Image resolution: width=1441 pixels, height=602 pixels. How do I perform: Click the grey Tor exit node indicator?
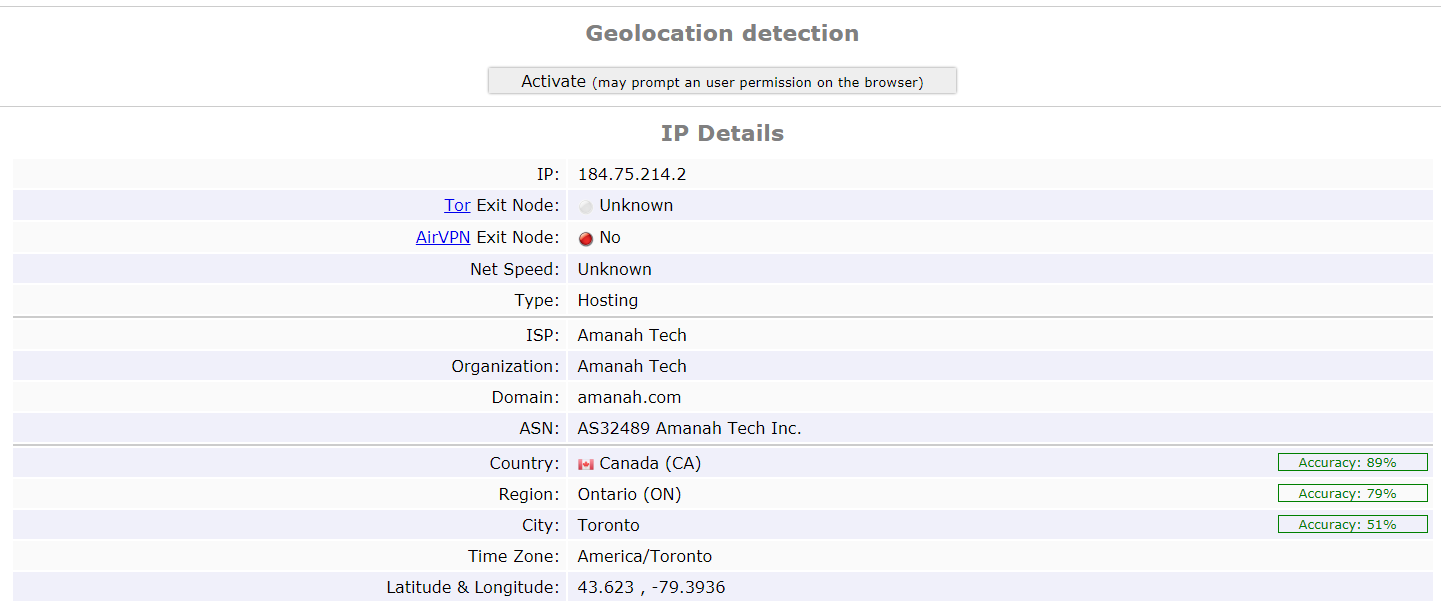click(586, 206)
